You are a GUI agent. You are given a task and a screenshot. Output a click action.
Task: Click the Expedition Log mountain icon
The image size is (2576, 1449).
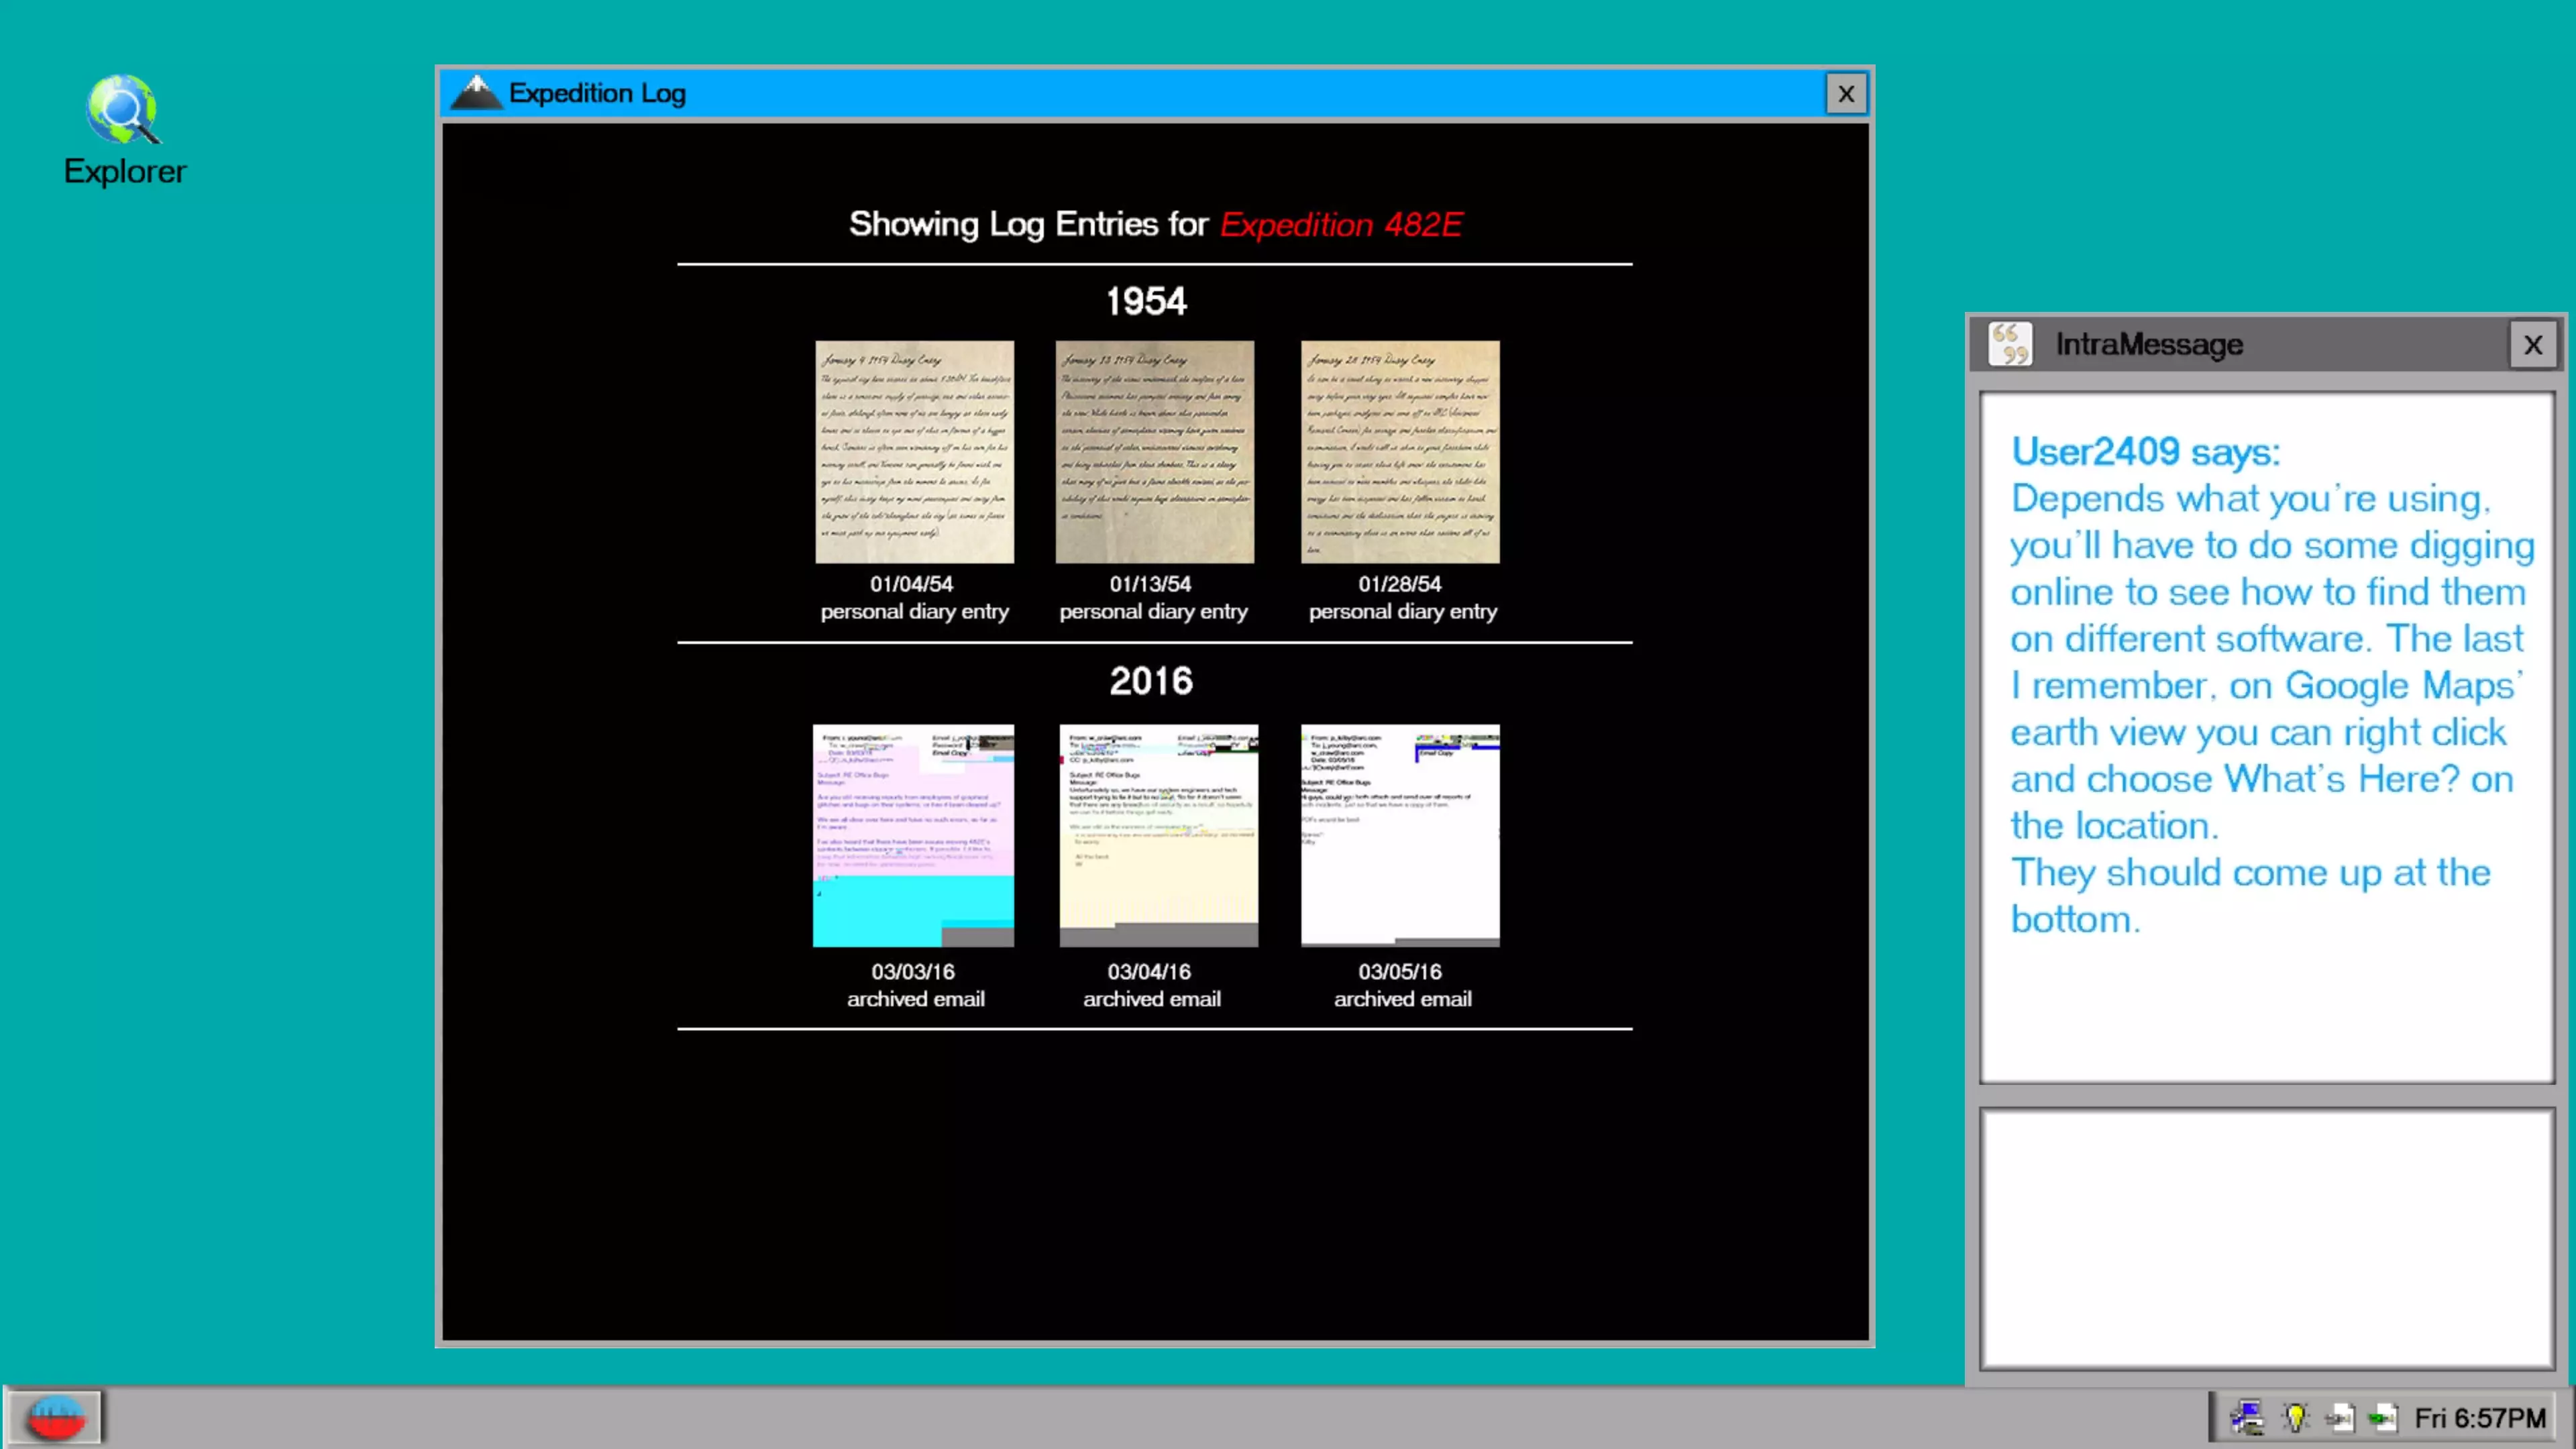(x=476, y=93)
